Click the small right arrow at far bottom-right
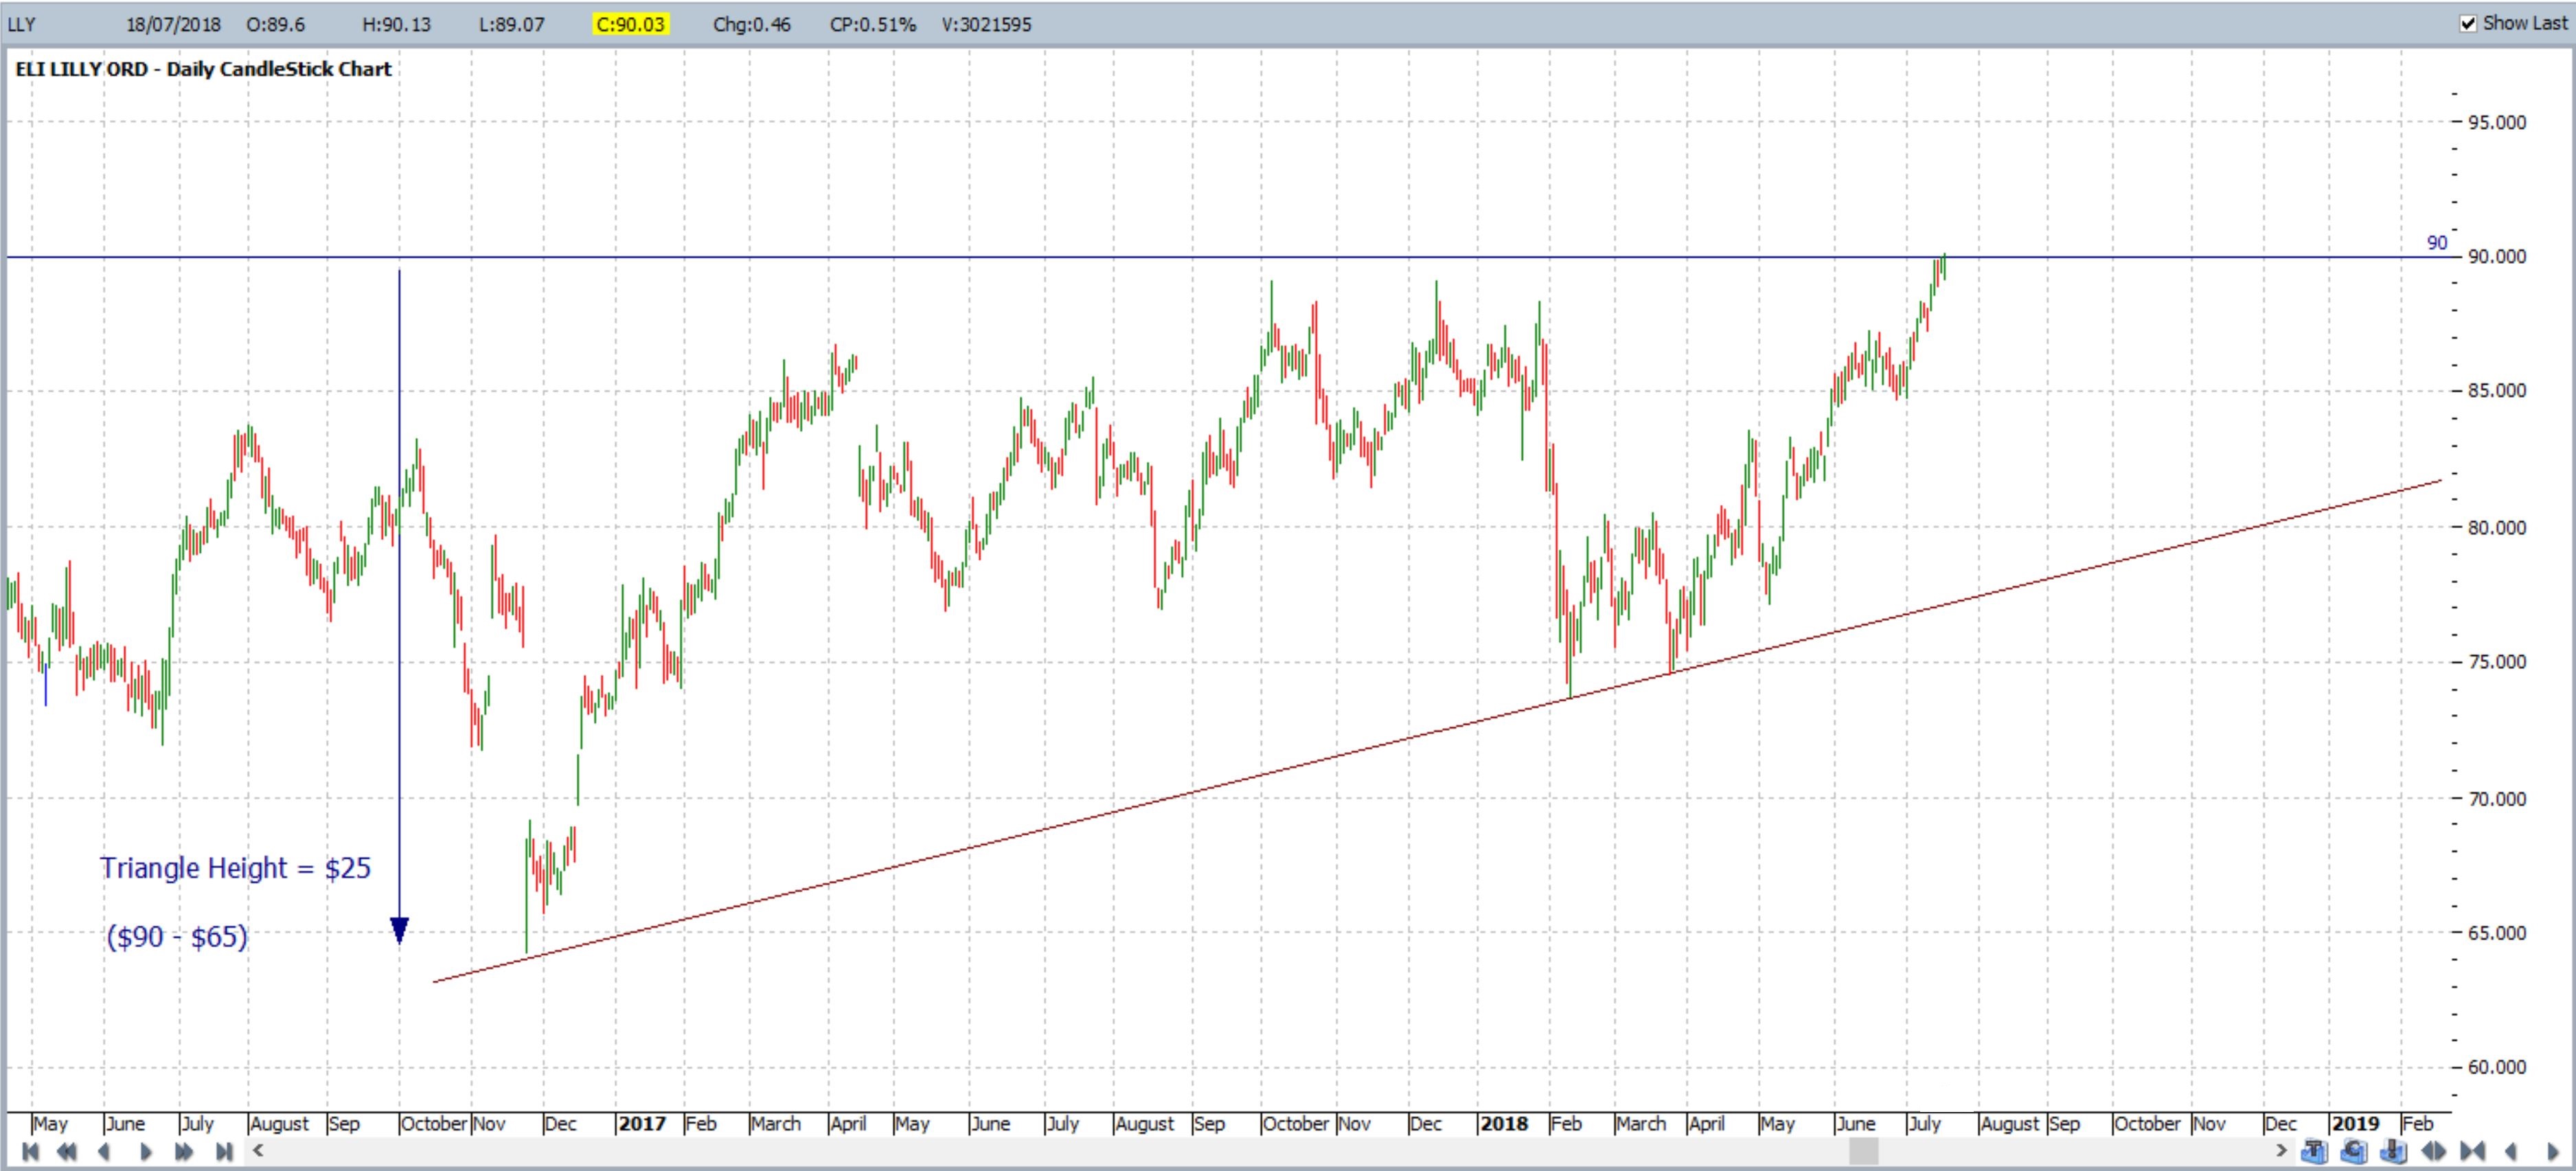The width and height of the screenshot is (2576, 1171). (2553, 1151)
